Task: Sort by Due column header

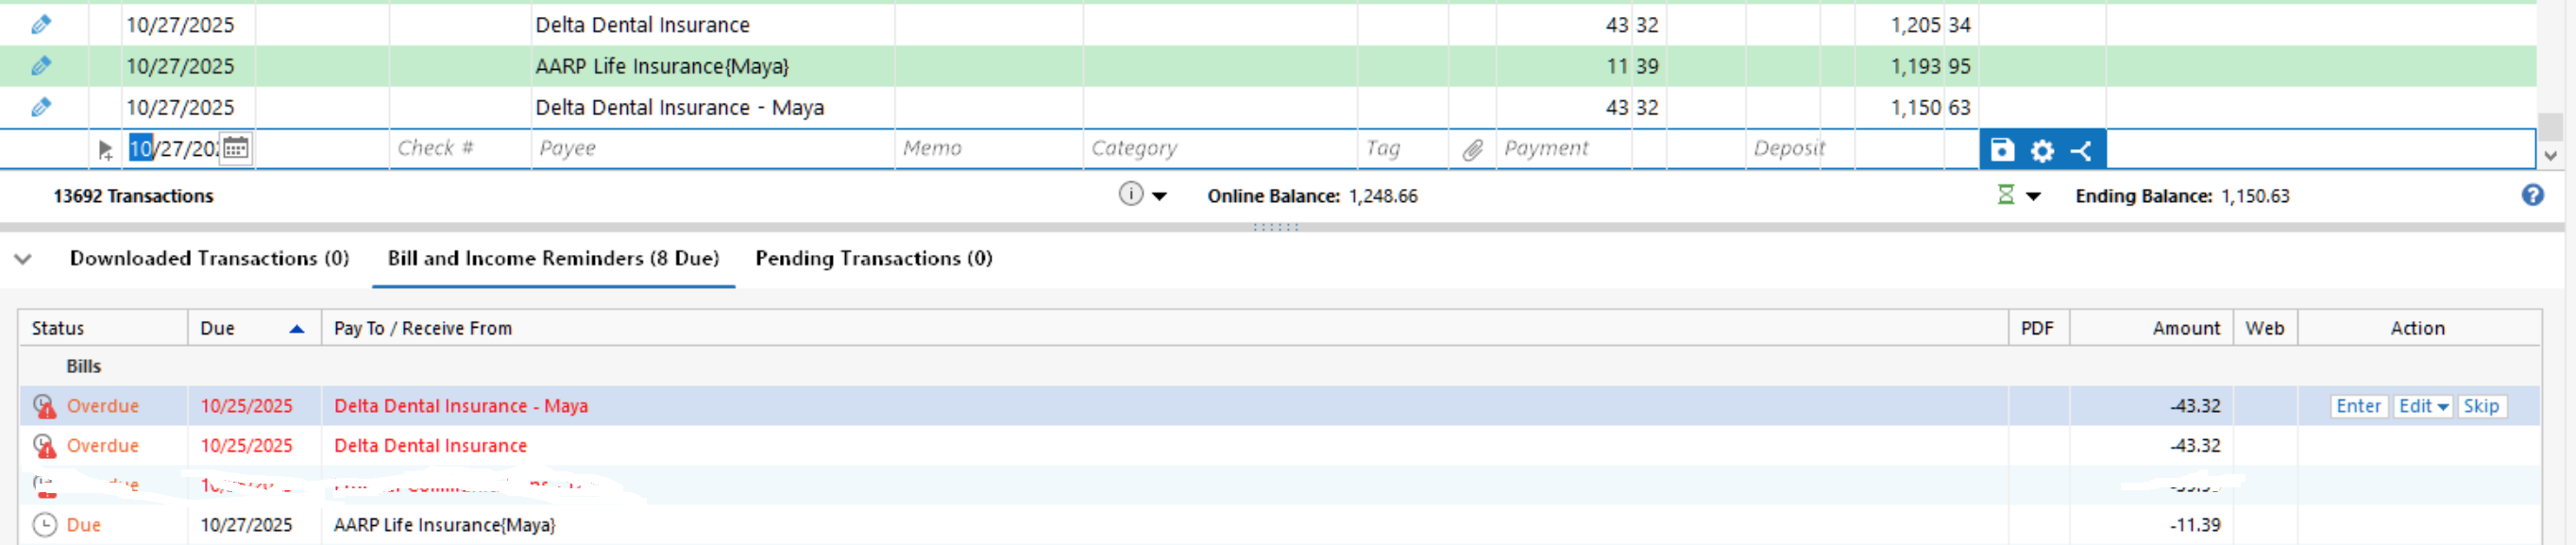Action: [254, 328]
